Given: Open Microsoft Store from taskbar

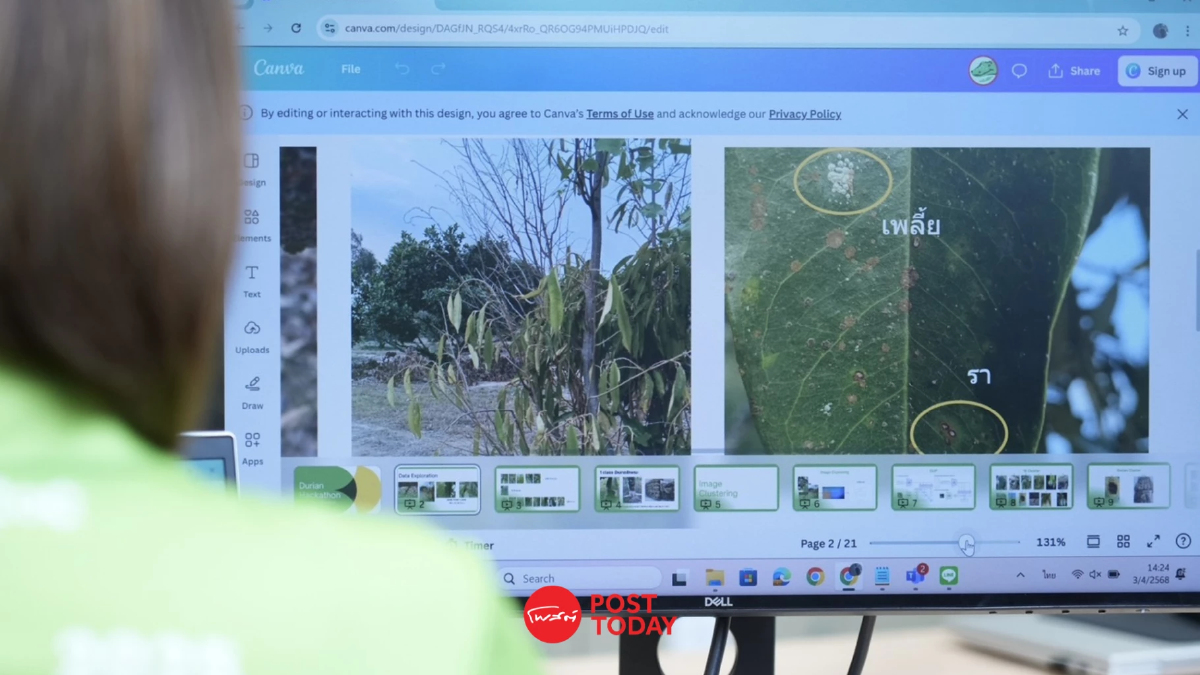Looking at the screenshot, I should click(x=748, y=577).
